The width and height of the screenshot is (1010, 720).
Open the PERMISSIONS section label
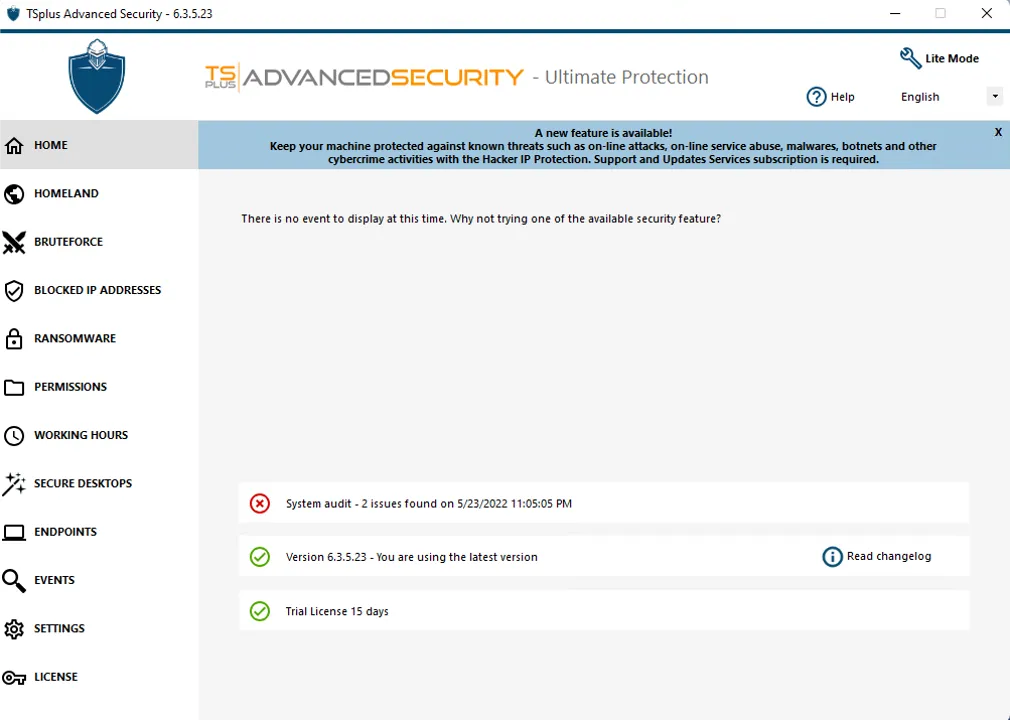pos(70,386)
